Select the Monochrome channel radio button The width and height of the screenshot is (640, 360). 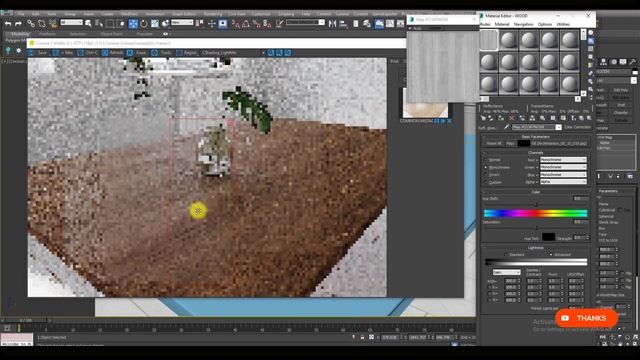click(x=486, y=167)
